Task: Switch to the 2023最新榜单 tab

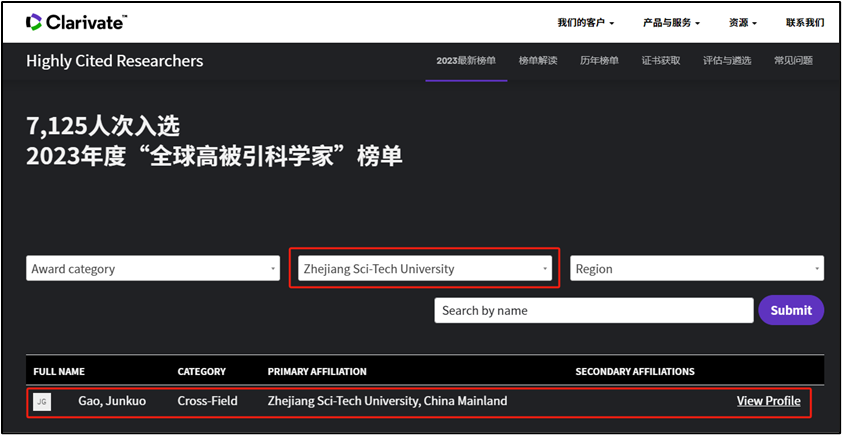Action: [465, 61]
